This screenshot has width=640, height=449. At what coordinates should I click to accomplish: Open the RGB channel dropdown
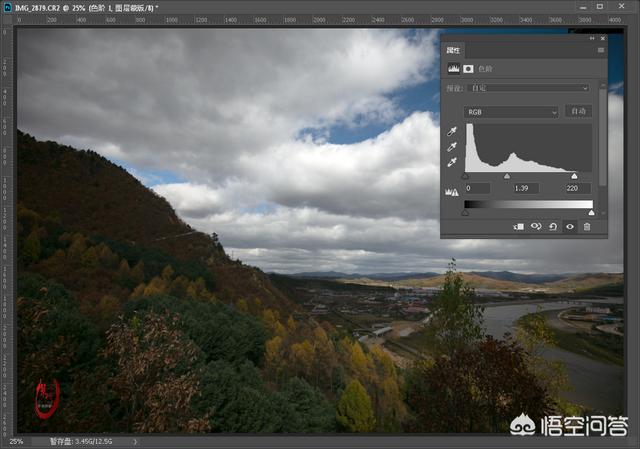tap(511, 112)
